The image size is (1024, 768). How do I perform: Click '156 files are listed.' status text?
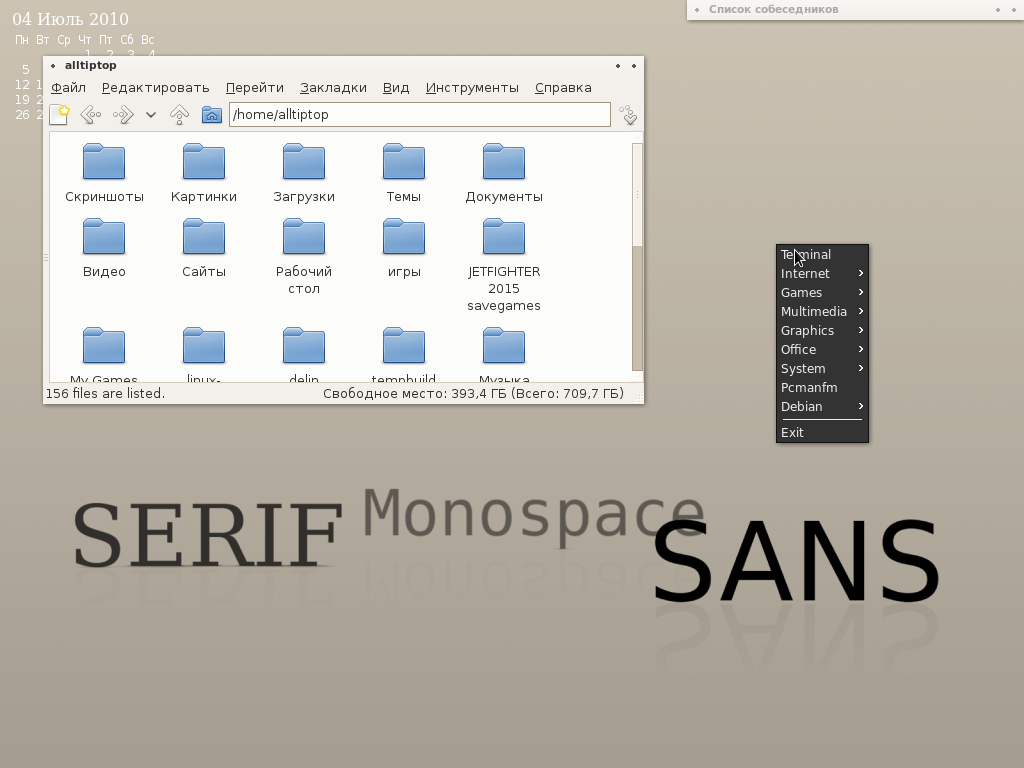click(x=105, y=394)
